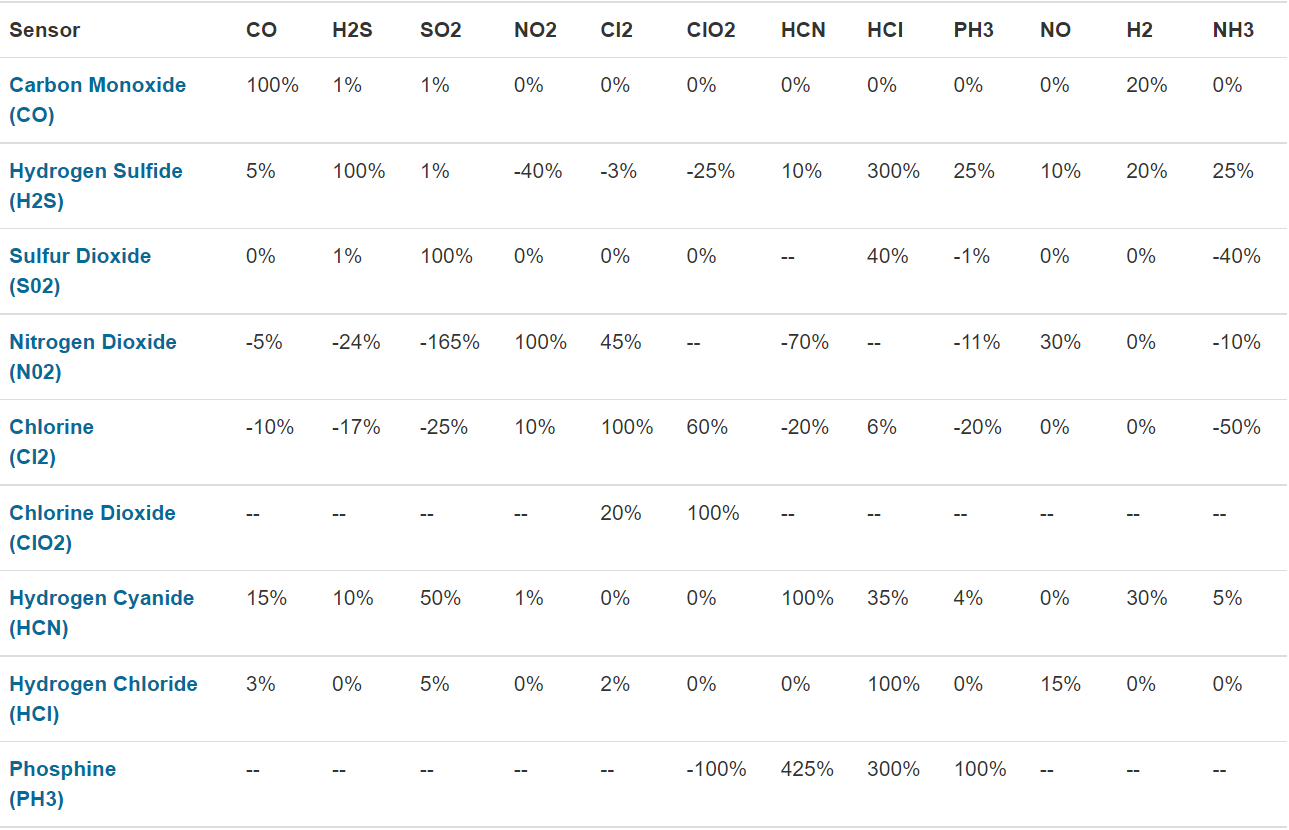Click the HCN column header
This screenshot has height=830, width=1289.
802,30
